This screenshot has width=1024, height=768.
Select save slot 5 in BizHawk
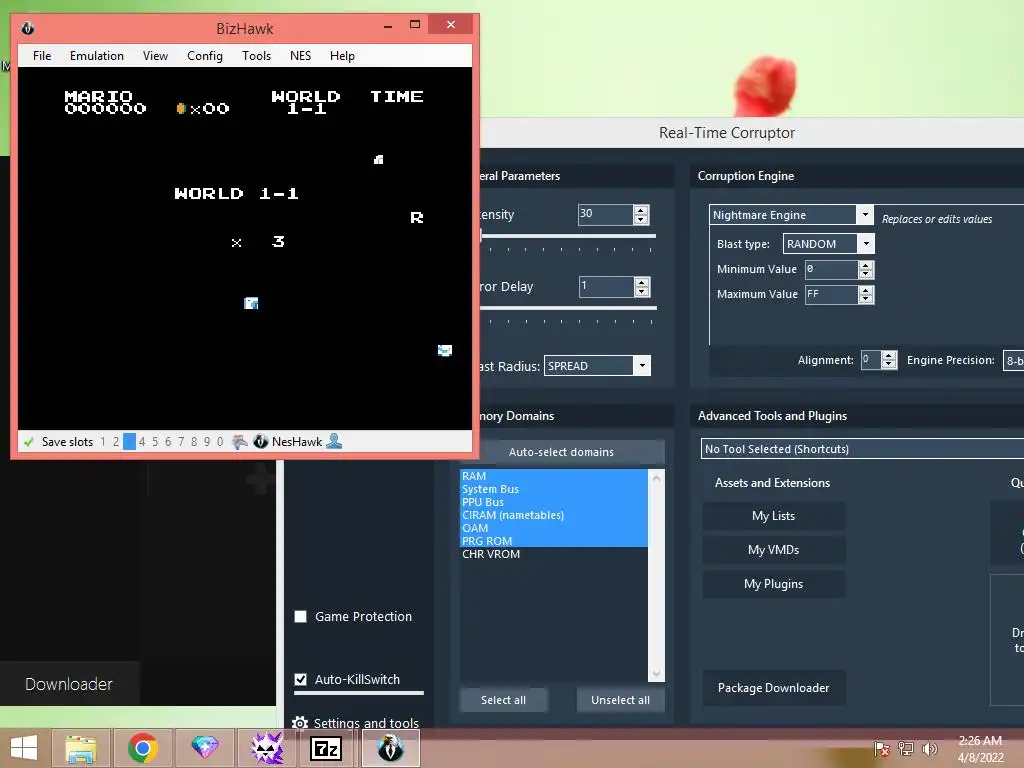coord(155,442)
